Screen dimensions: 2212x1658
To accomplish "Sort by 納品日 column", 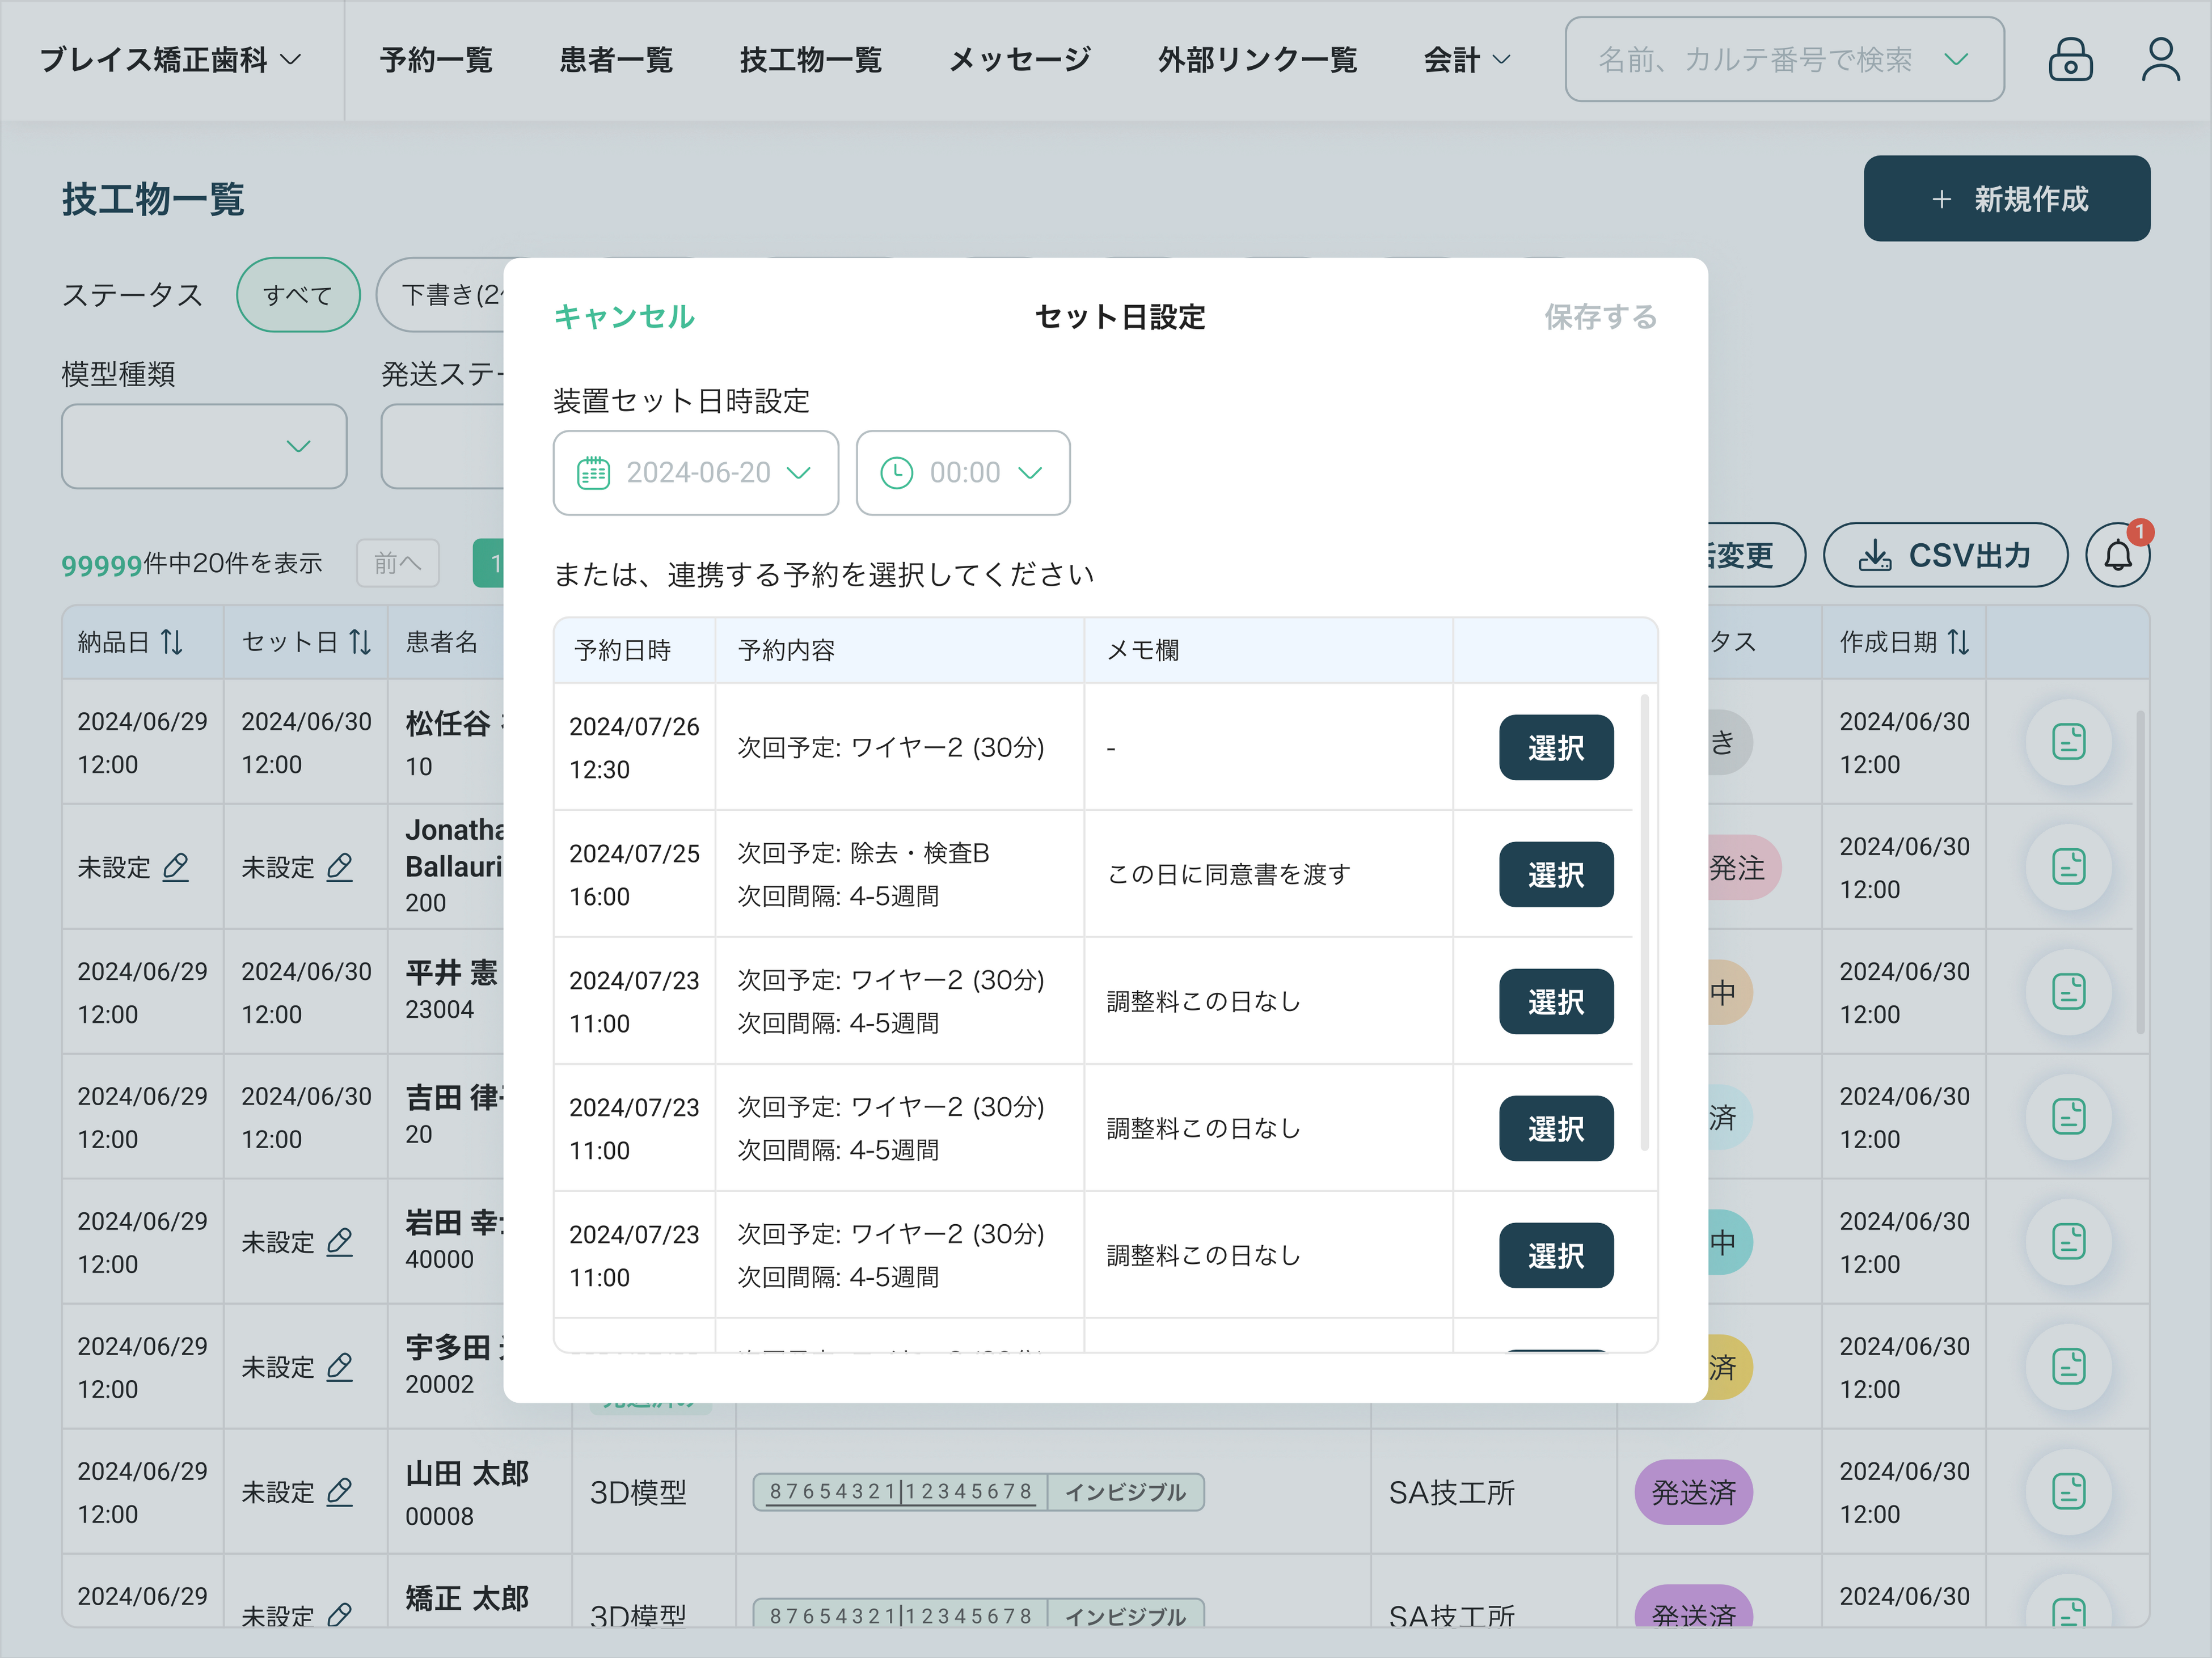I will click(x=172, y=642).
